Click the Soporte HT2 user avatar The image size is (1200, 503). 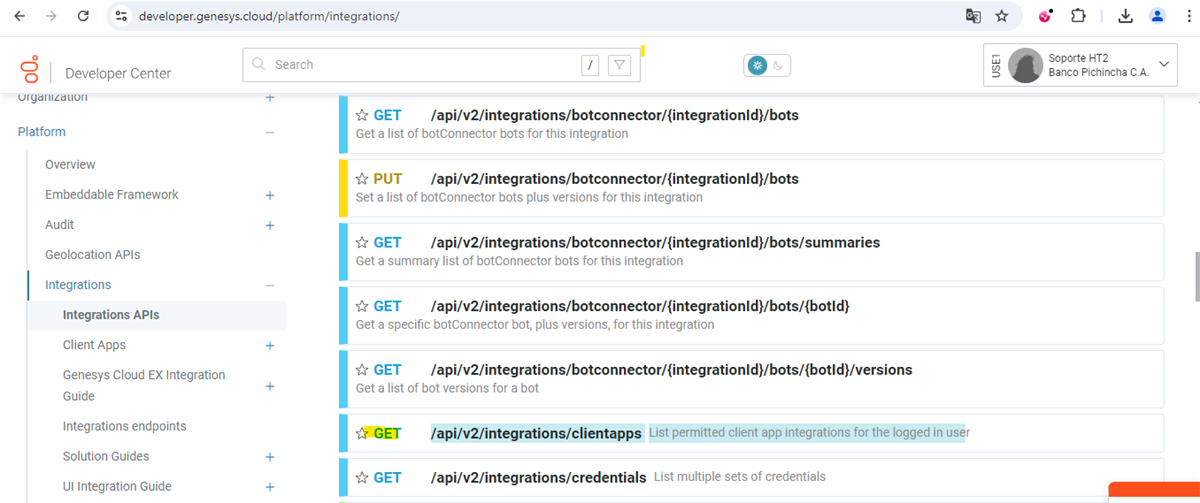point(1025,66)
